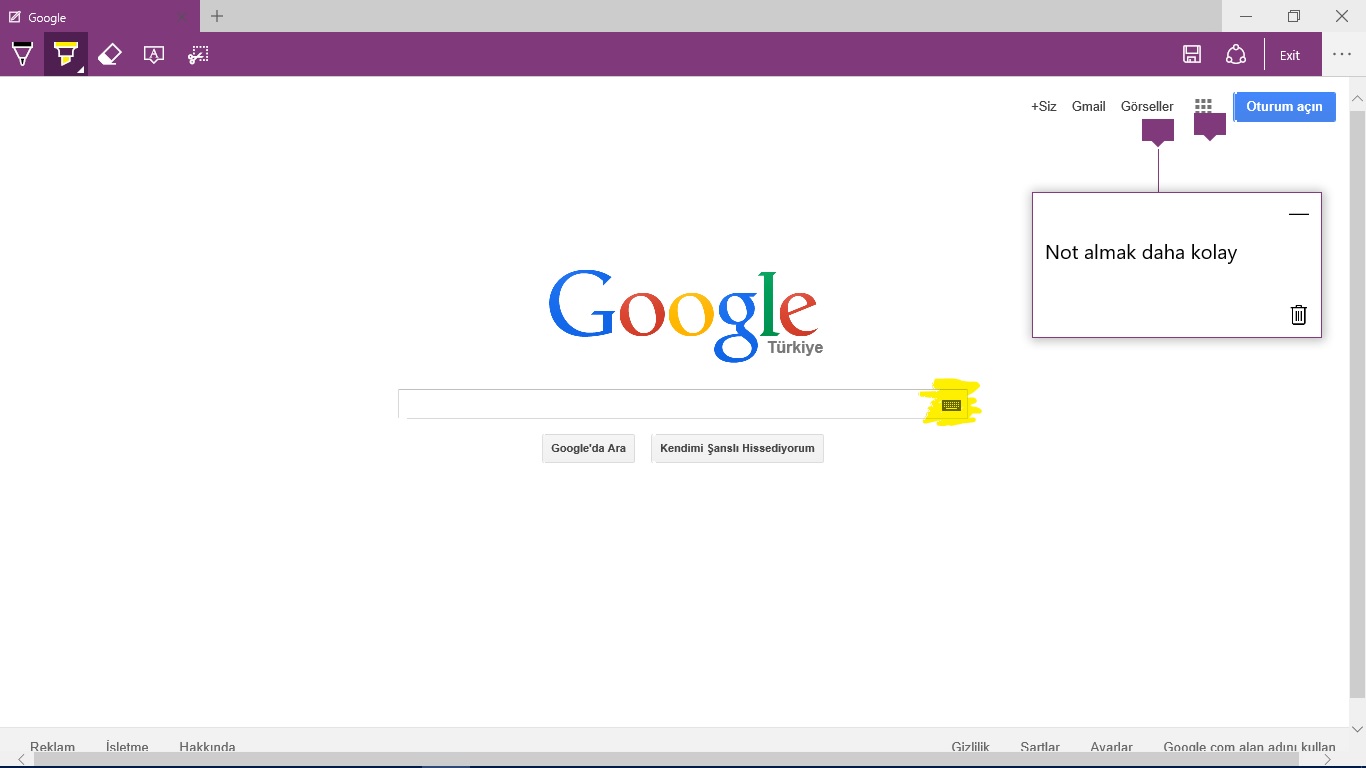Screen dimensions: 1366x768
Task: Save the web note with floppy icon
Action: [1192, 55]
